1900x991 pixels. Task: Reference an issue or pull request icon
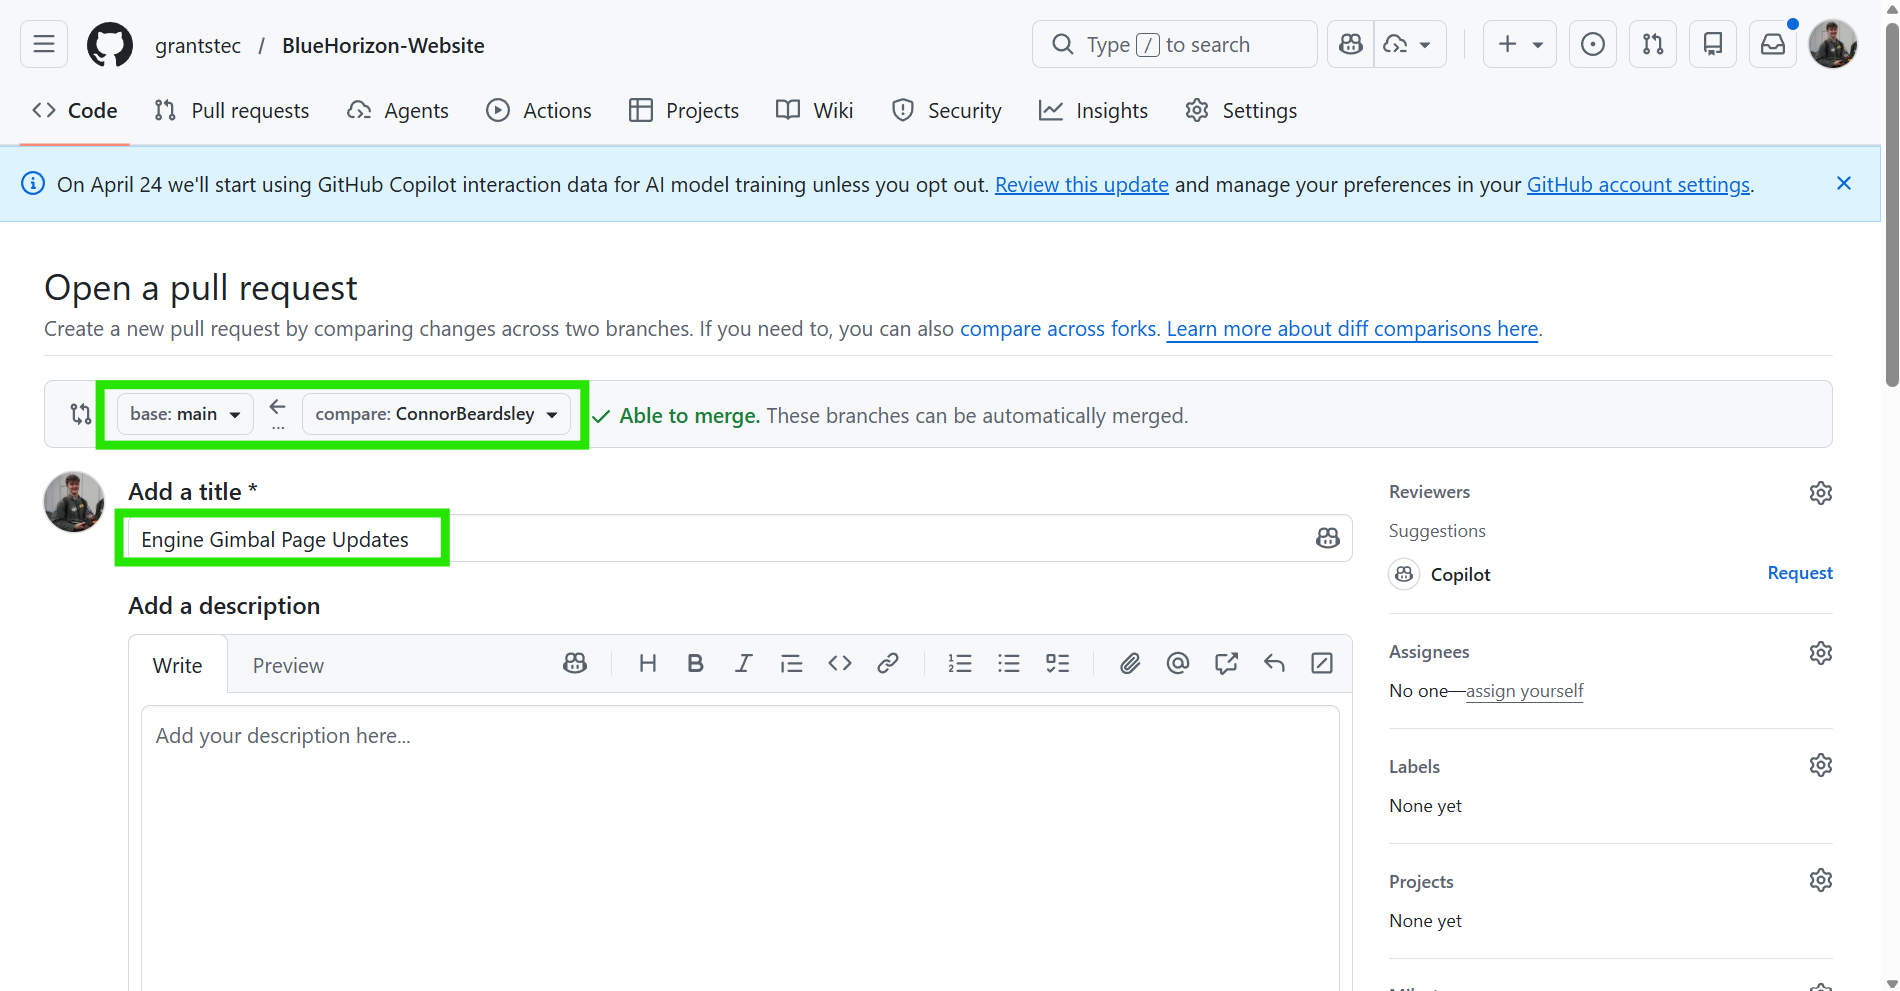click(x=1226, y=663)
